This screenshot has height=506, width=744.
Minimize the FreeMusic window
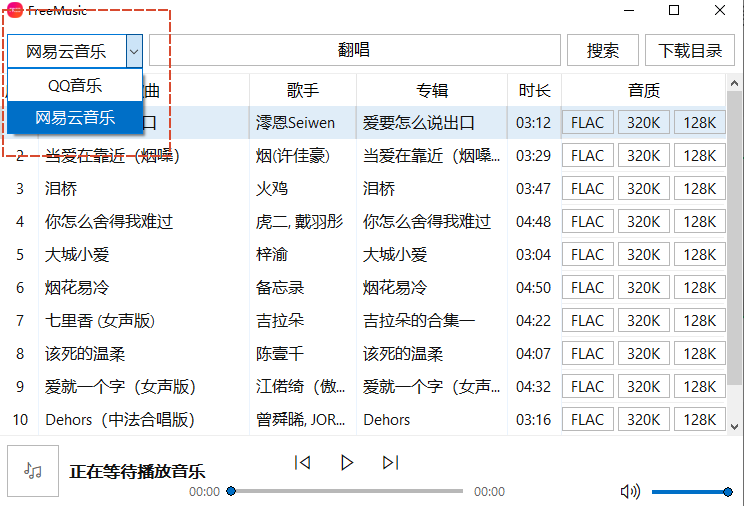pos(629,10)
